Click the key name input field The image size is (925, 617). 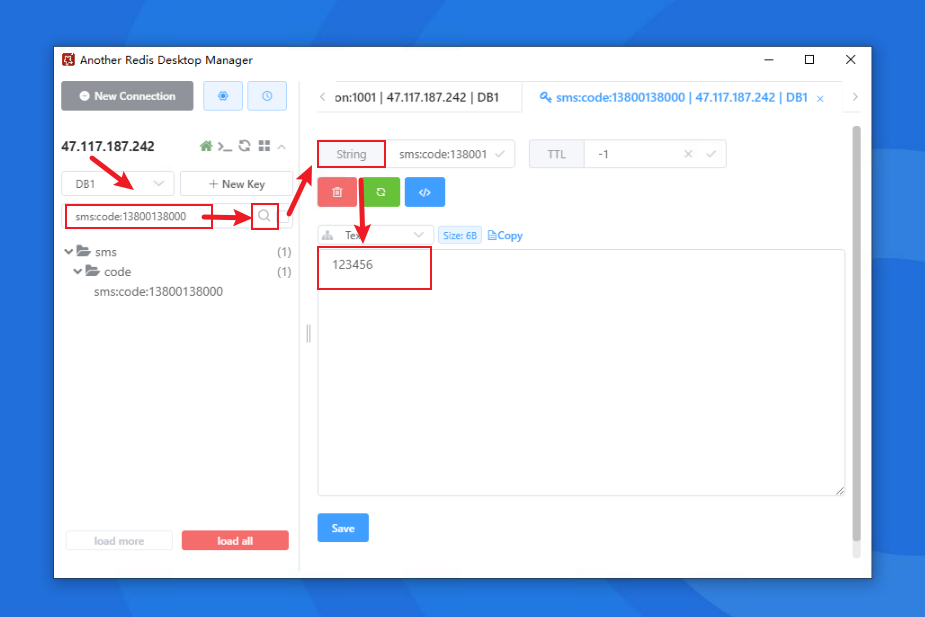coord(442,155)
